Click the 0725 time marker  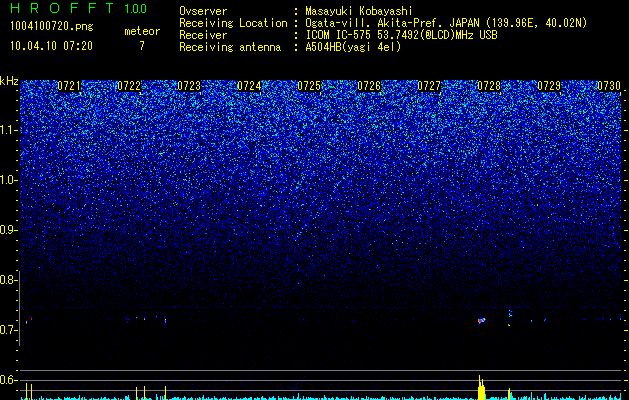[x=309, y=86]
